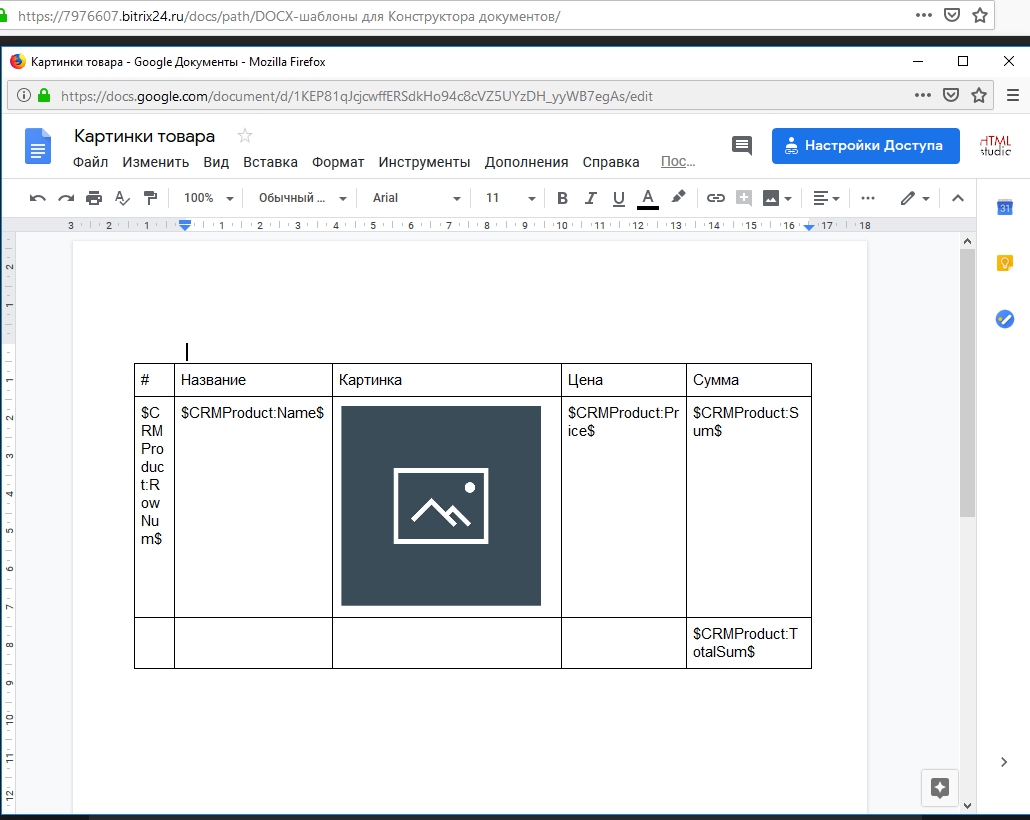
Task: Click the Print icon
Action: pyautogui.click(x=94, y=198)
